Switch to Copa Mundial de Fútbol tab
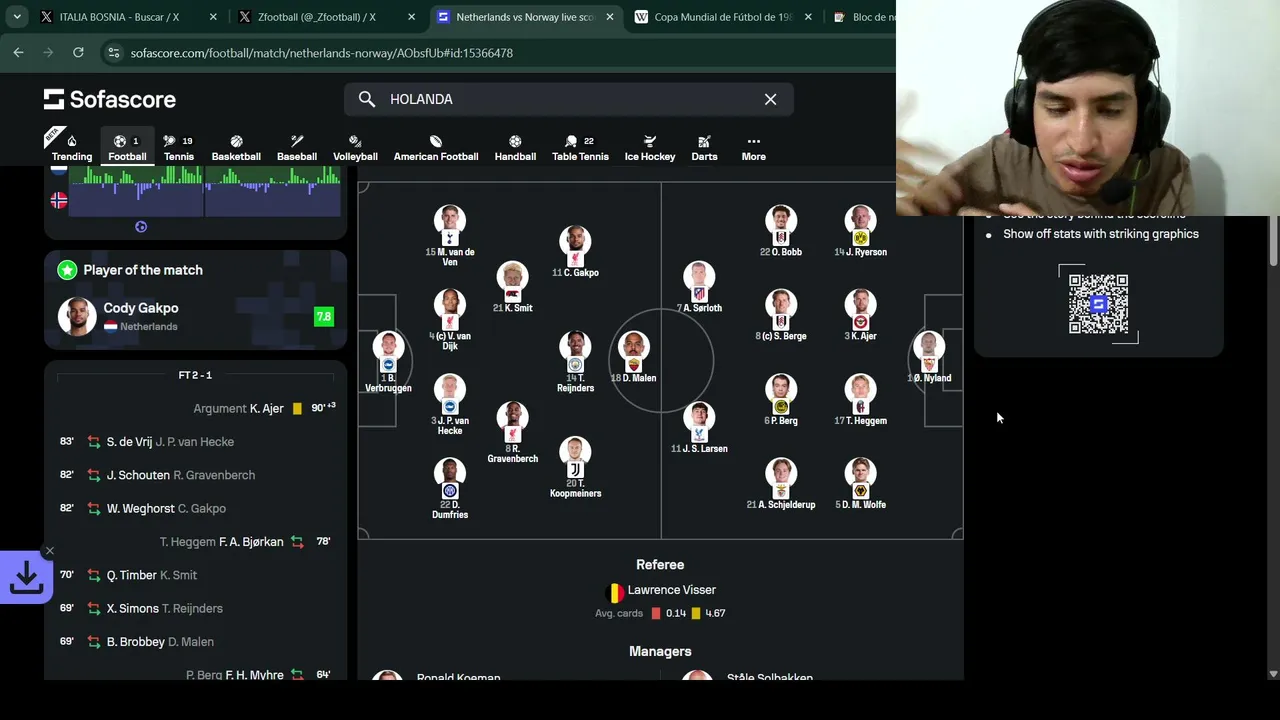The height and width of the screenshot is (720, 1280). tap(724, 17)
